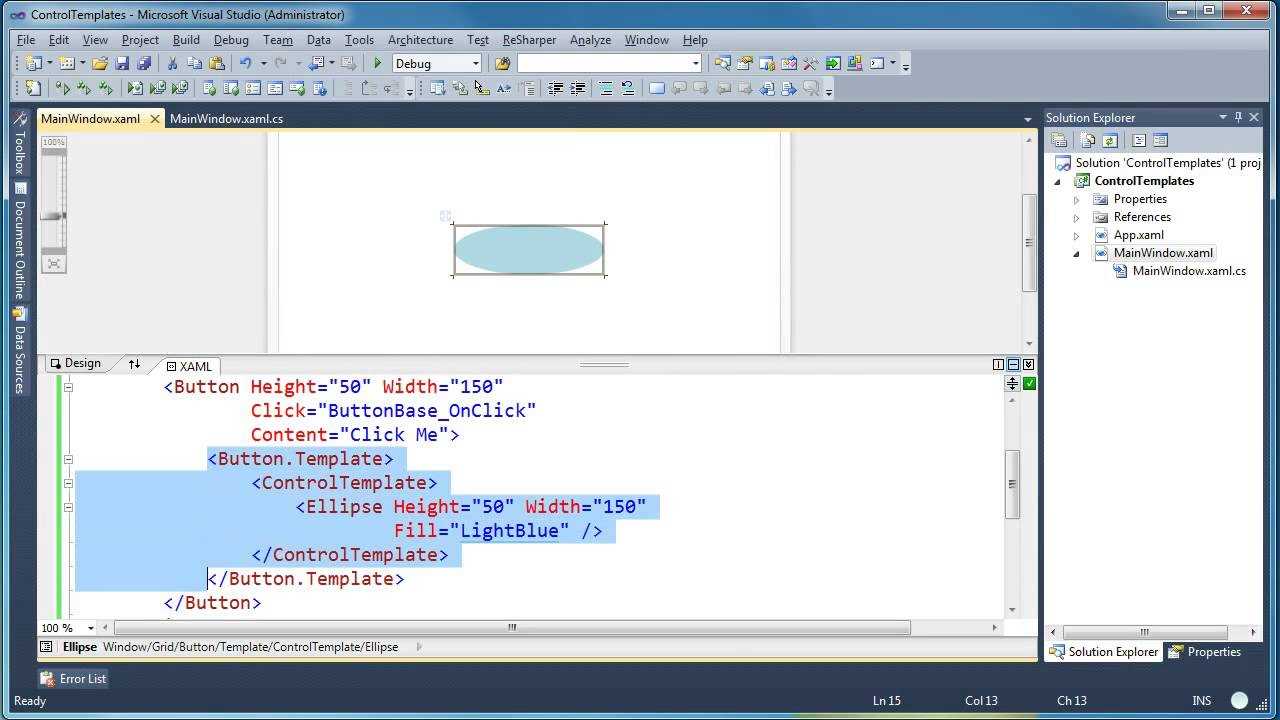The image size is (1280, 720).
Task: Decrease line indent using the toolbar icon
Action: pos(555,88)
